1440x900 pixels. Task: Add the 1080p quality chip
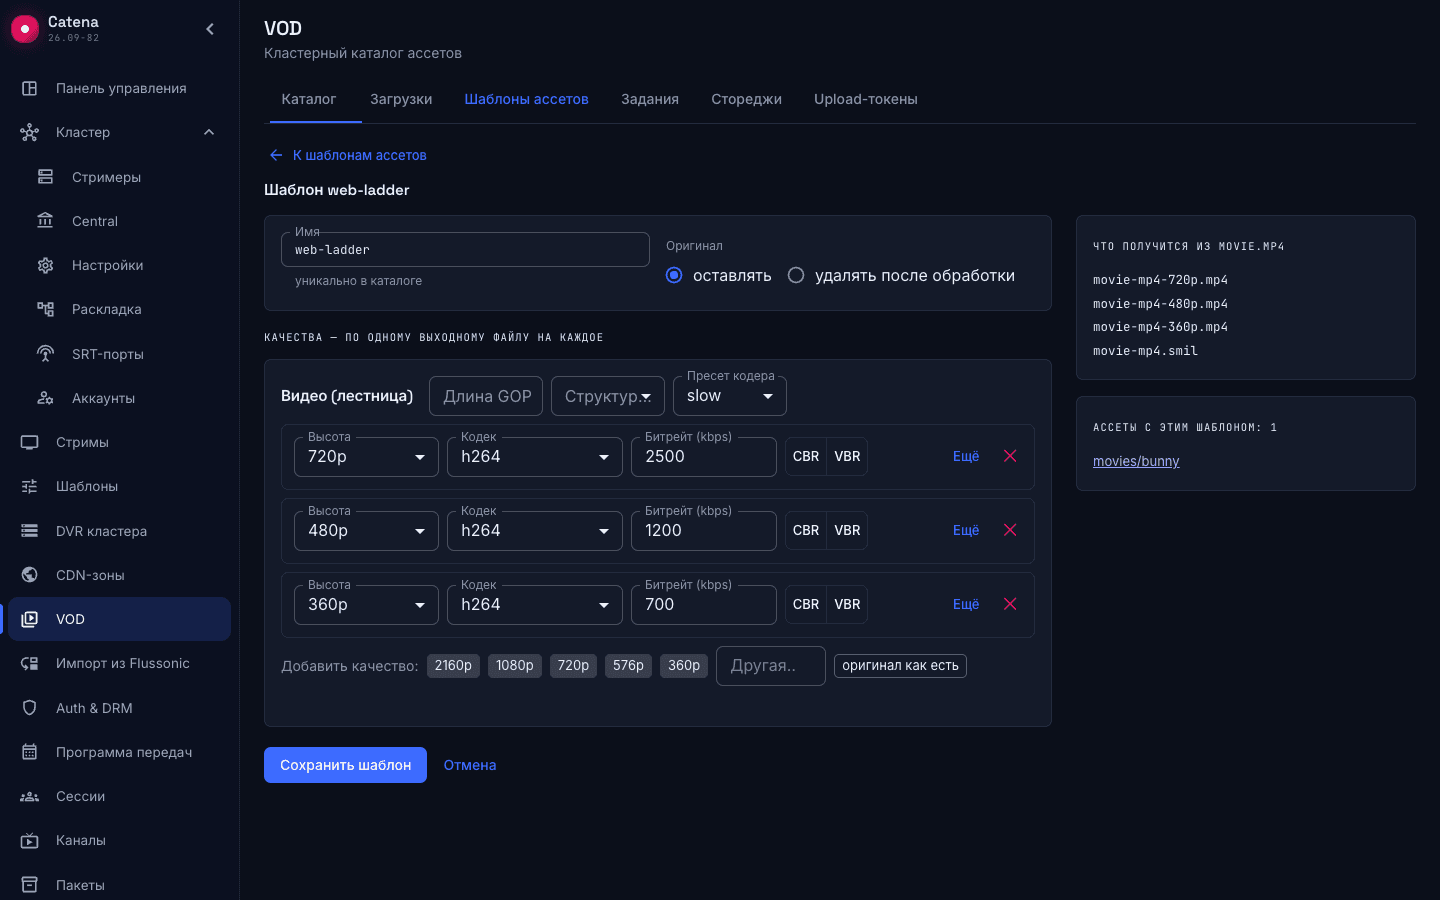click(515, 666)
